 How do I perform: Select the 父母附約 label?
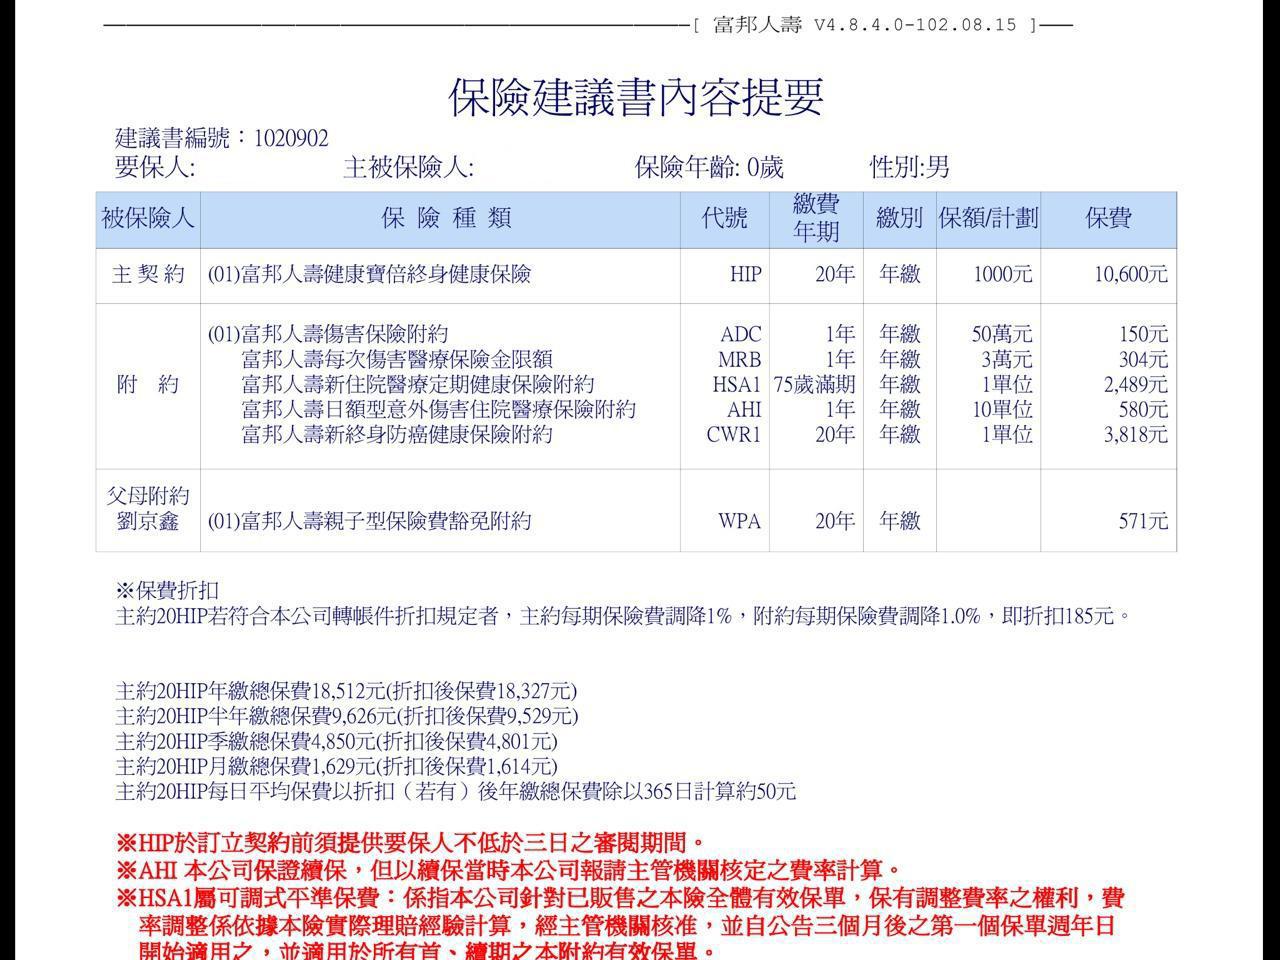click(148, 496)
